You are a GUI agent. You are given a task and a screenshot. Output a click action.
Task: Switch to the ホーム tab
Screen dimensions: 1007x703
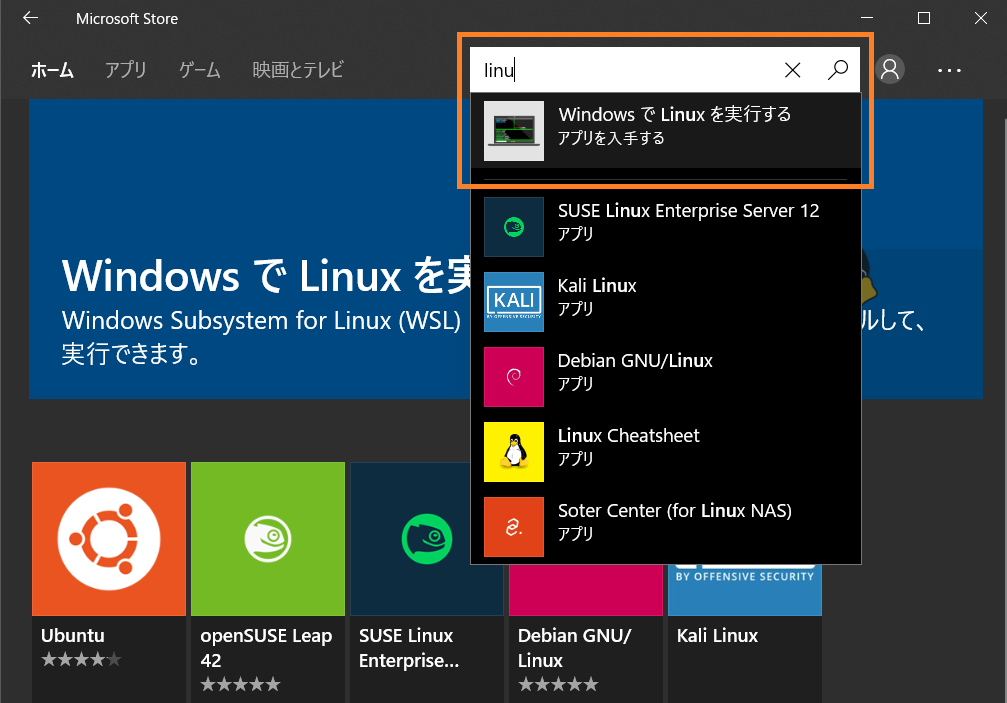52,70
